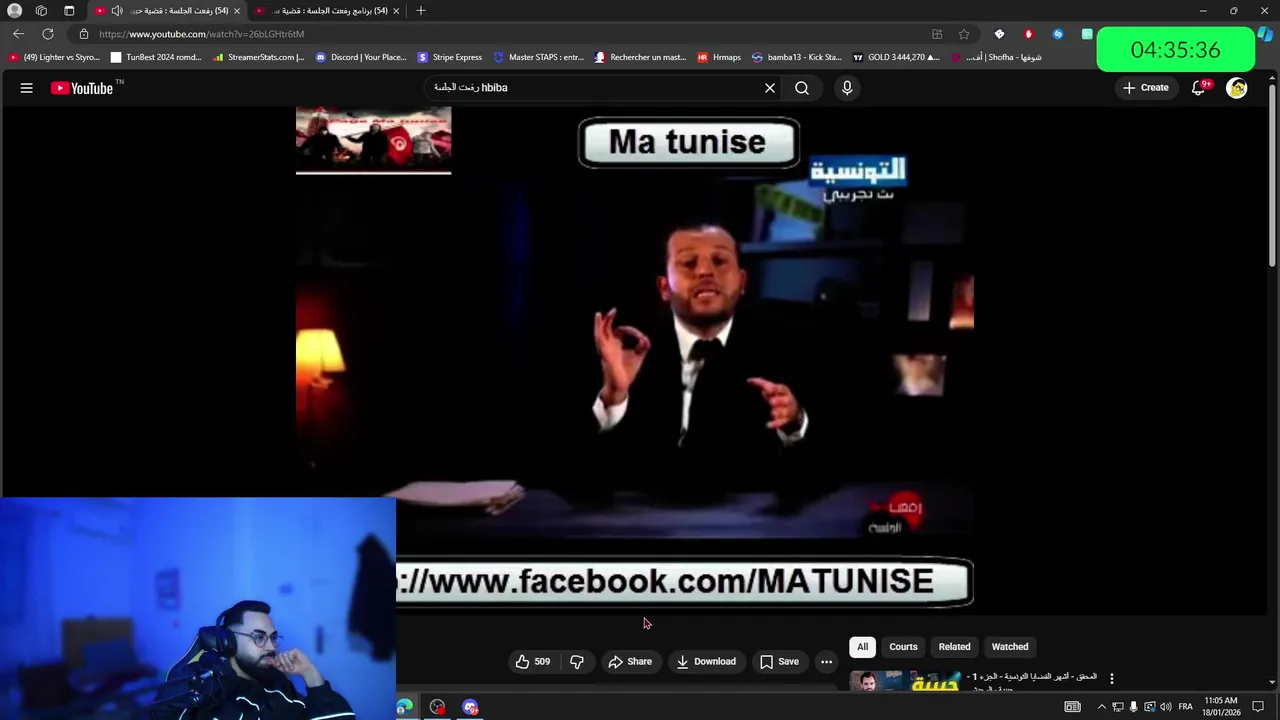1280x720 pixels.
Task: Go to the YouTube home logo
Action: point(82,88)
